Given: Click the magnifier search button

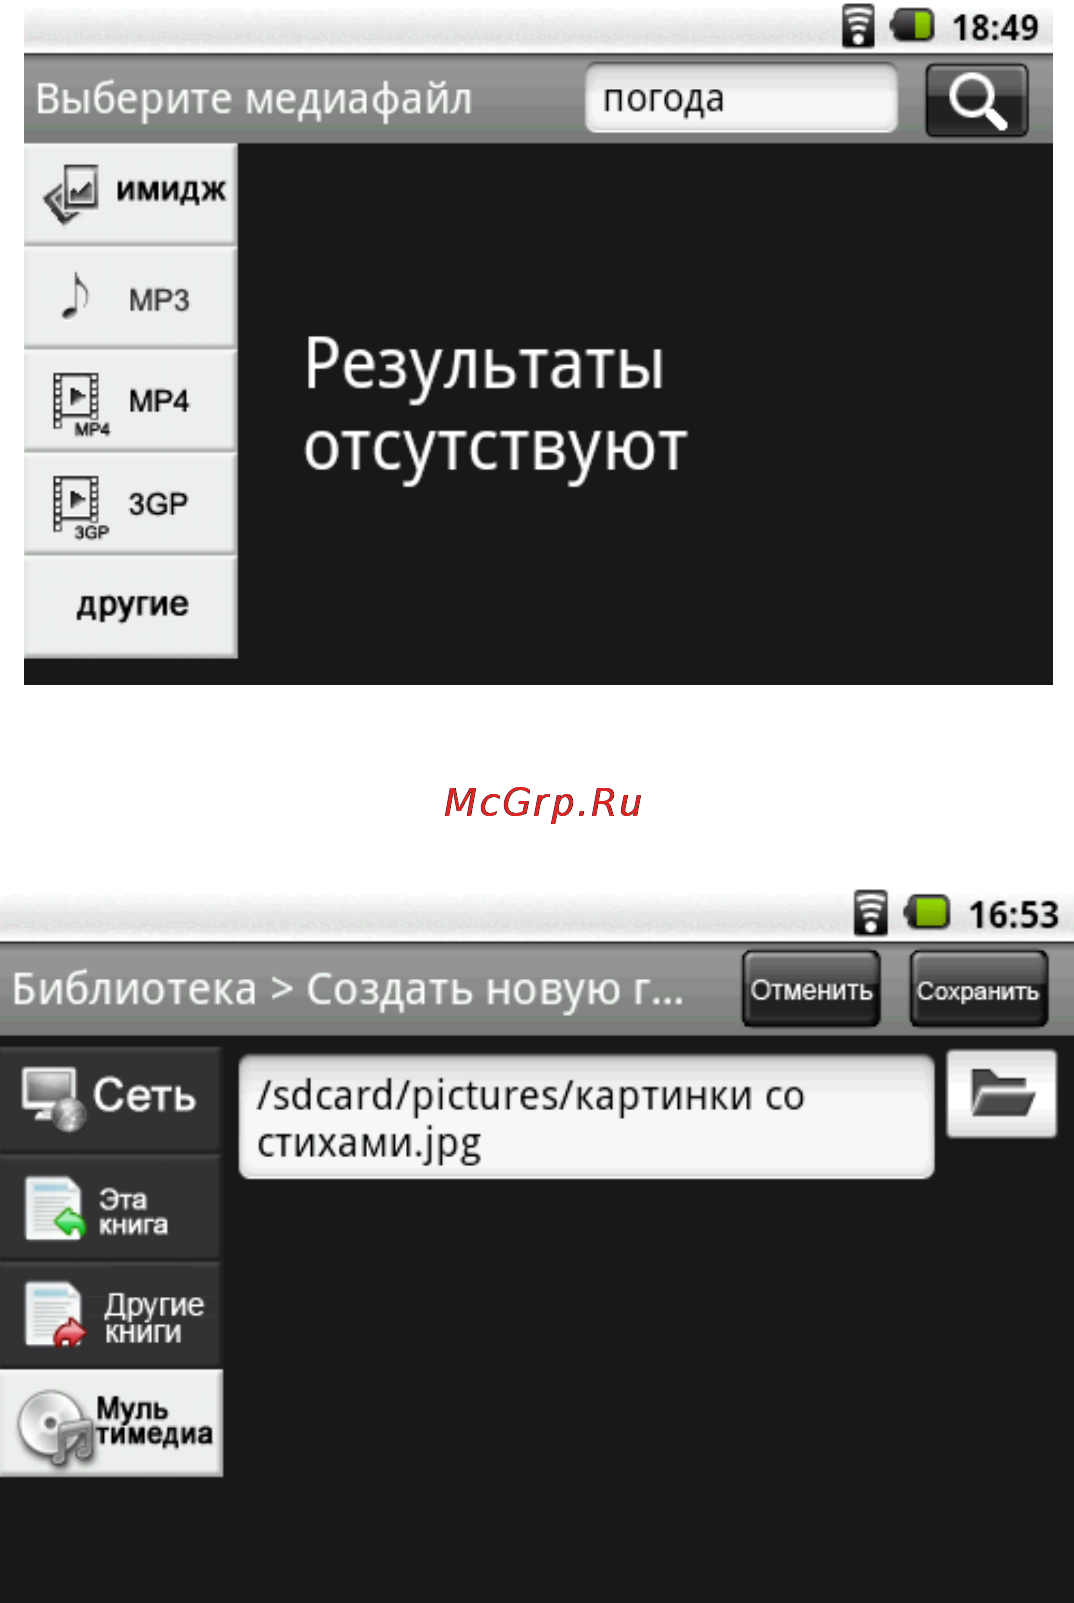Looking at the screenshot, I should tap(976, 99).
